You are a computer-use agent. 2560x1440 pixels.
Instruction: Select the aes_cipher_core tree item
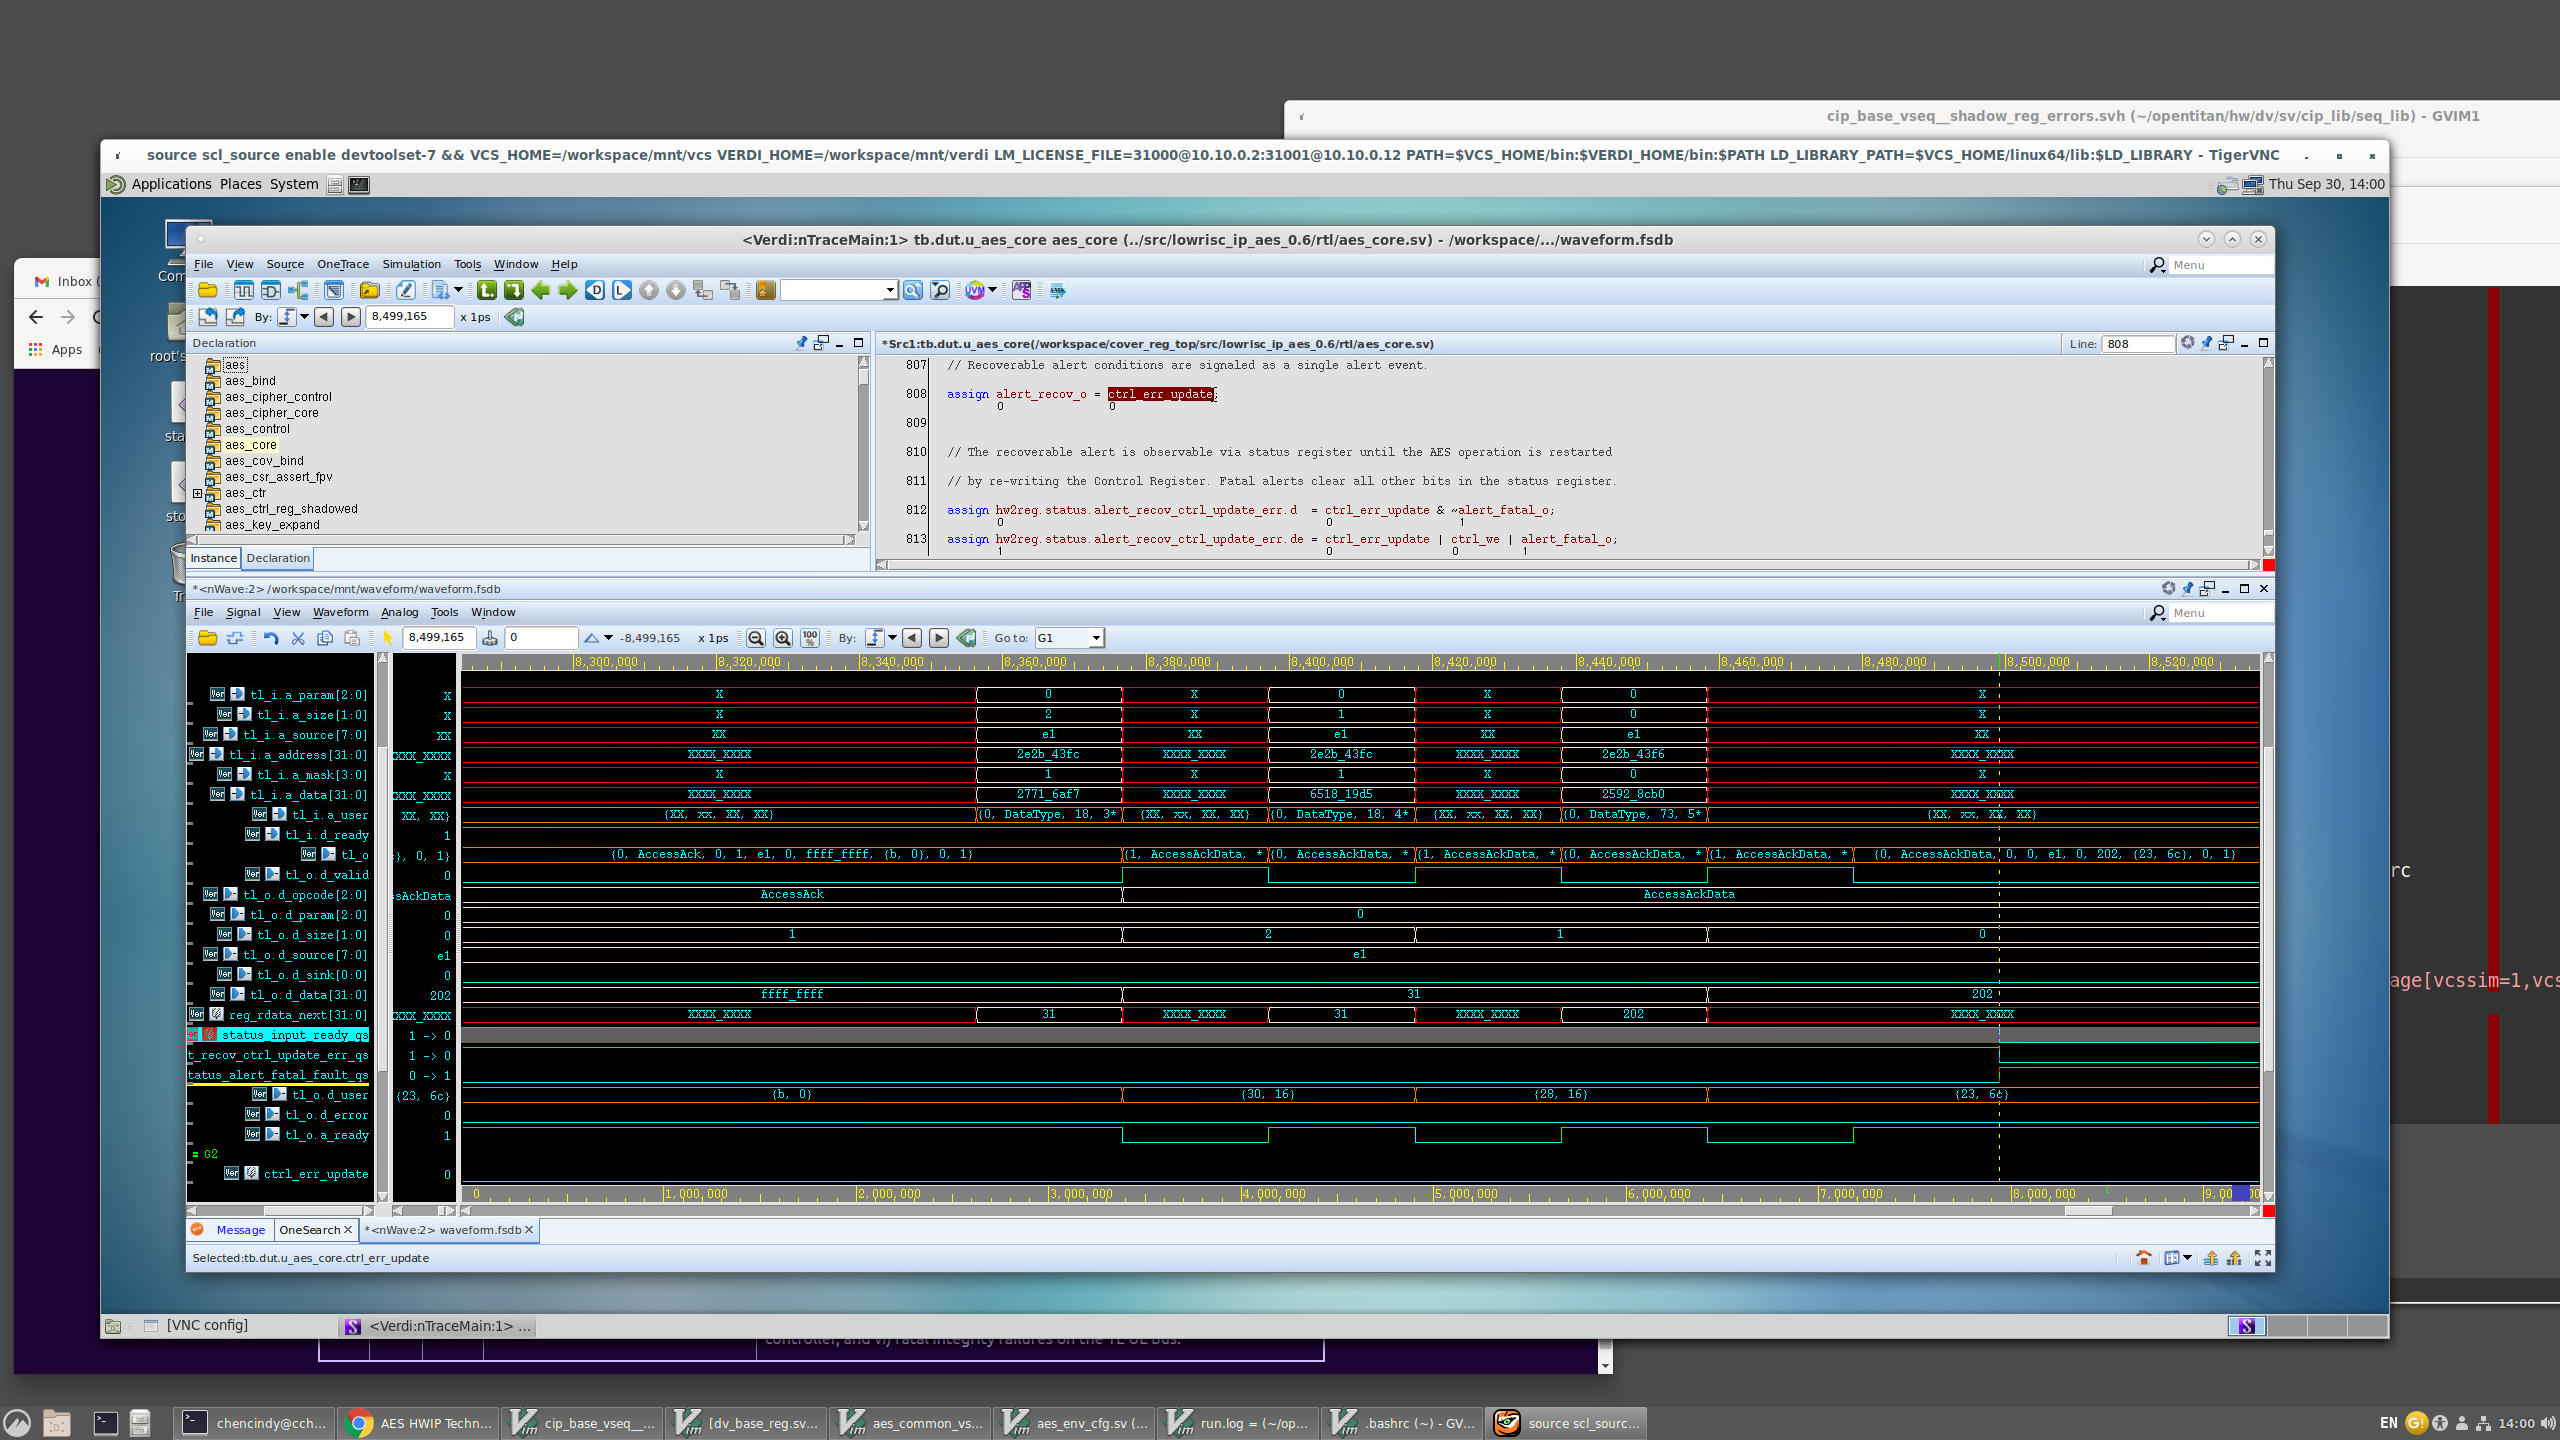[x=271, y=413]
